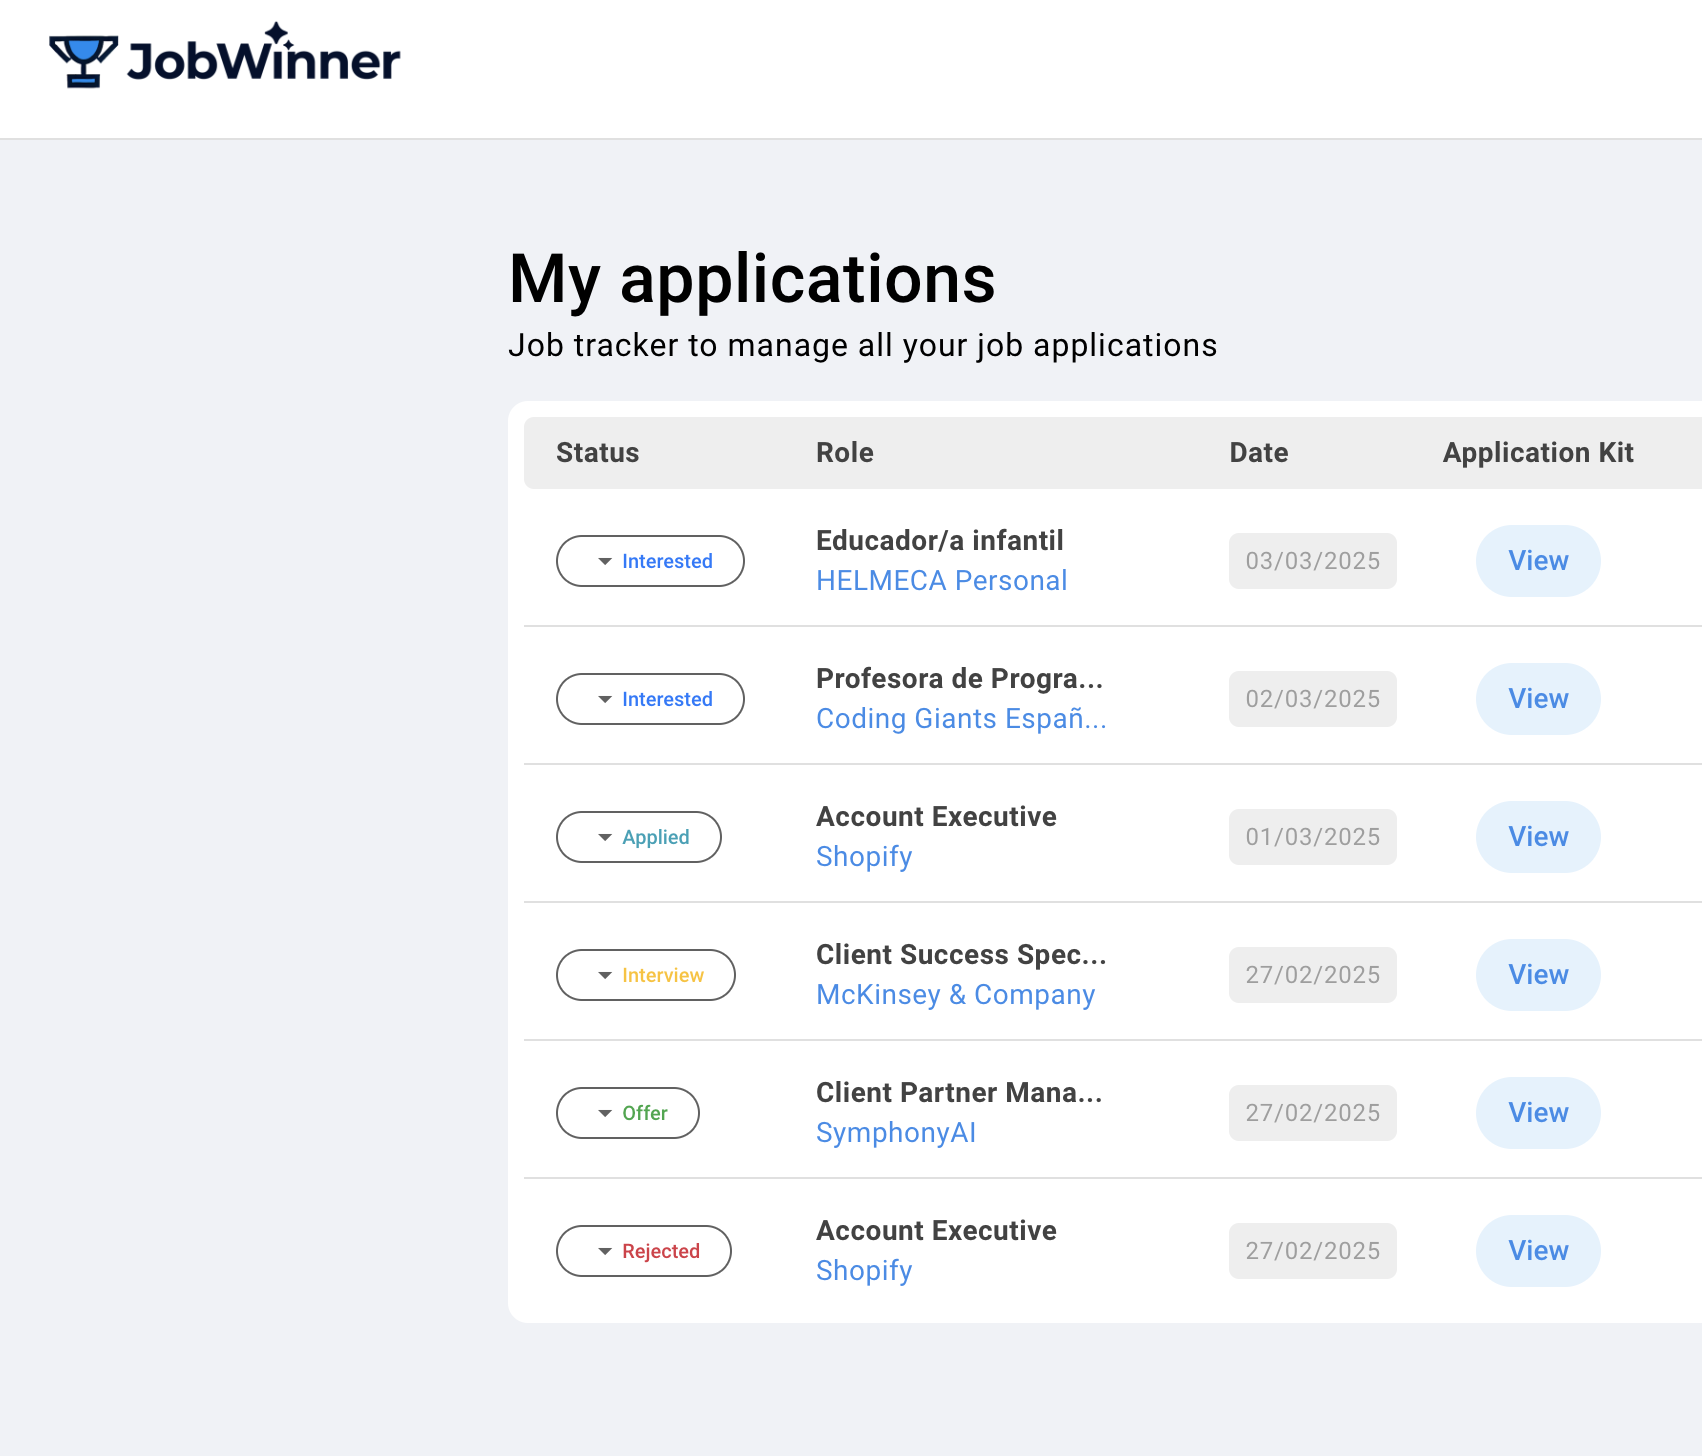Select the Client Partner Mana... role title

(x=959, y=1093)
